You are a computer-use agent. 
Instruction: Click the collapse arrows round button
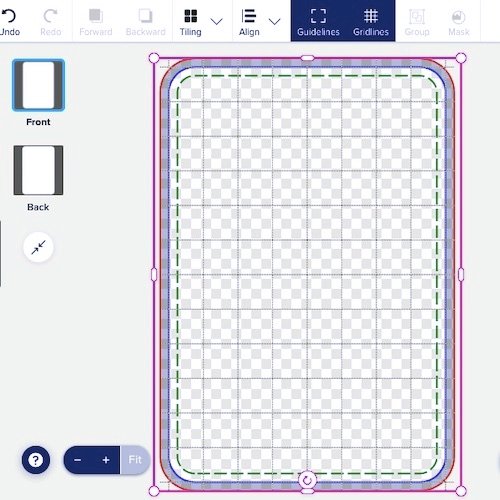[x=38, y=247]
